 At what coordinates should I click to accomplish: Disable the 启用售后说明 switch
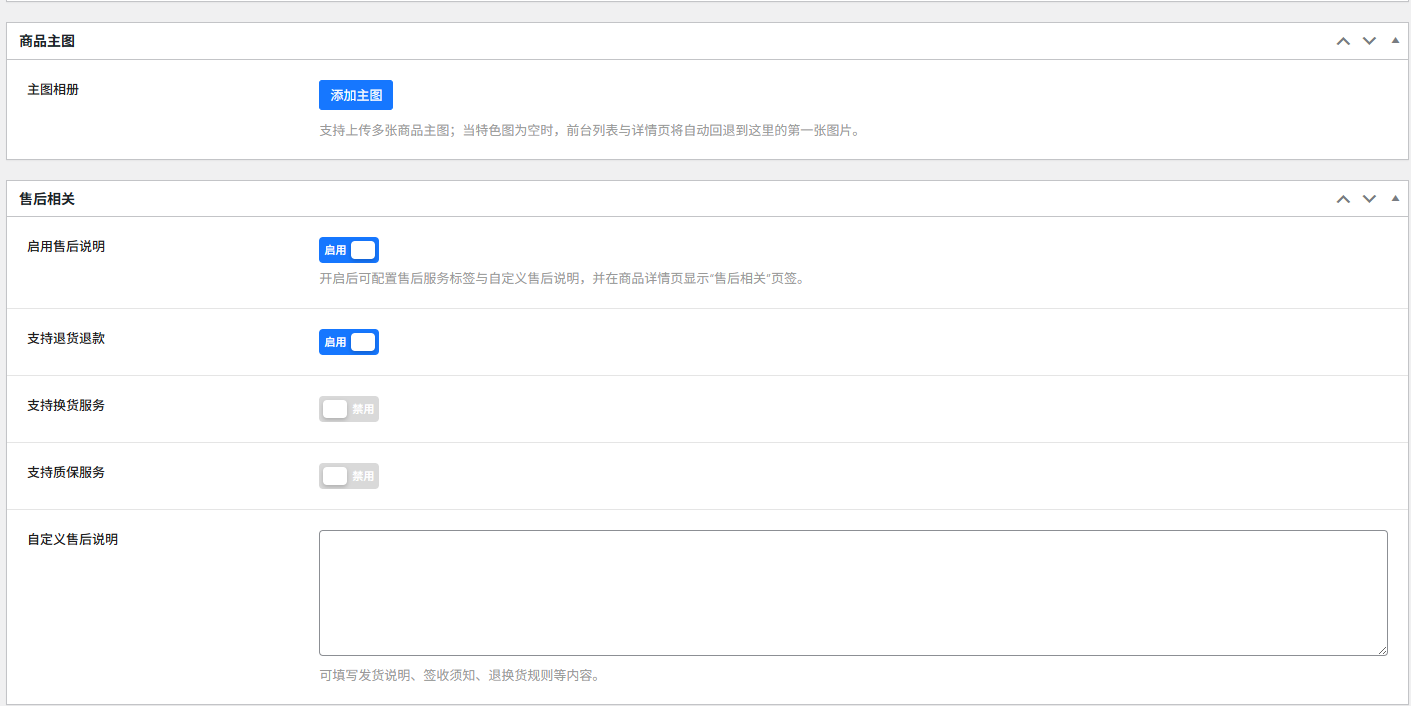pyautogui.click(x=349, y=250)
